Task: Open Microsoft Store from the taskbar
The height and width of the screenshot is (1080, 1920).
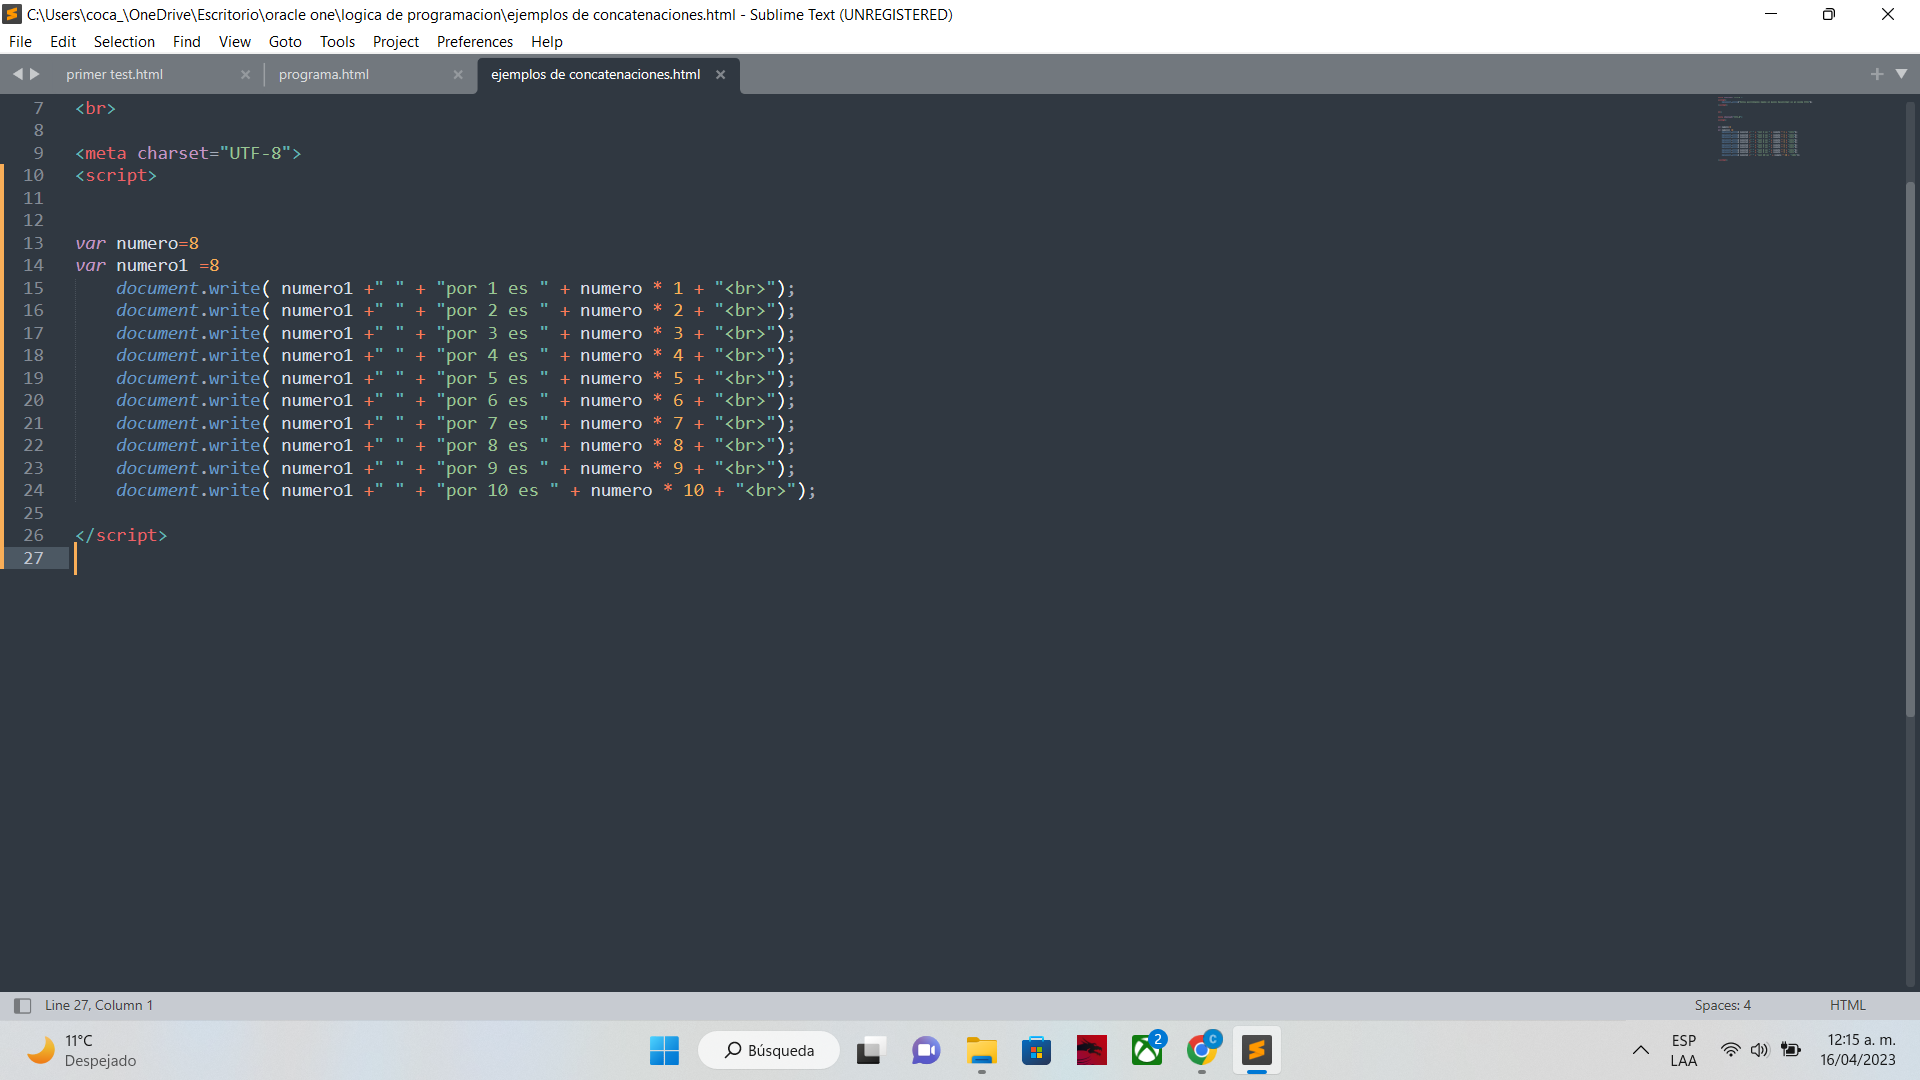Action: (x=1037, y=1050)
